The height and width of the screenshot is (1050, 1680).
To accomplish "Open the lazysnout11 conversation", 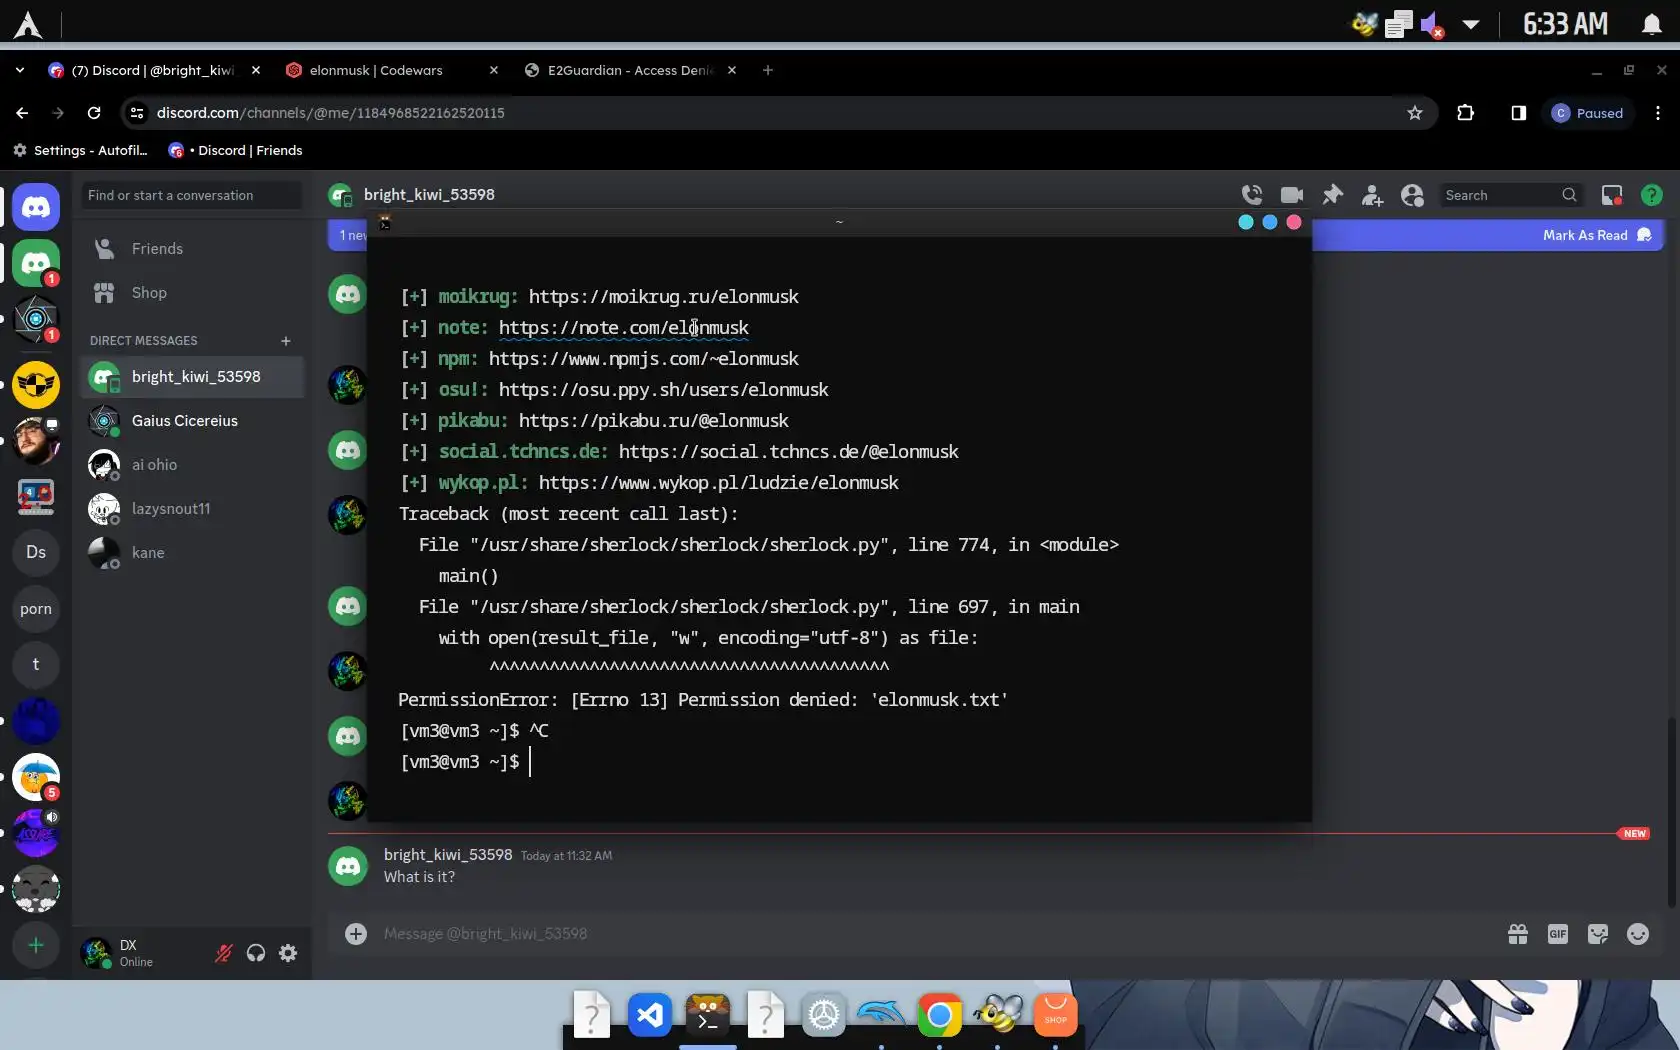I will (192, 509).
